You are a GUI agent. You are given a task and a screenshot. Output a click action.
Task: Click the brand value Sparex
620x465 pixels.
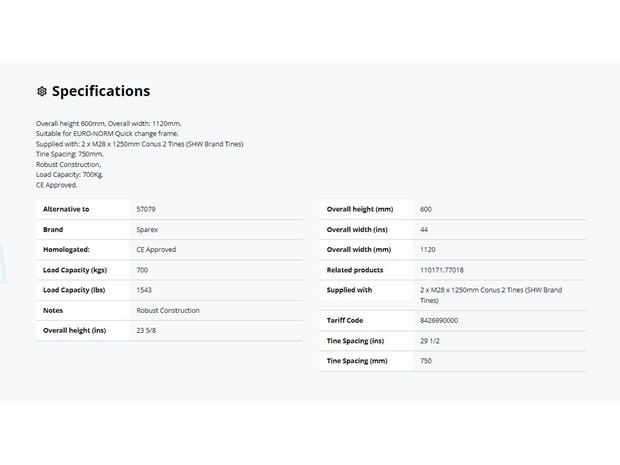[x=147, y=229]
